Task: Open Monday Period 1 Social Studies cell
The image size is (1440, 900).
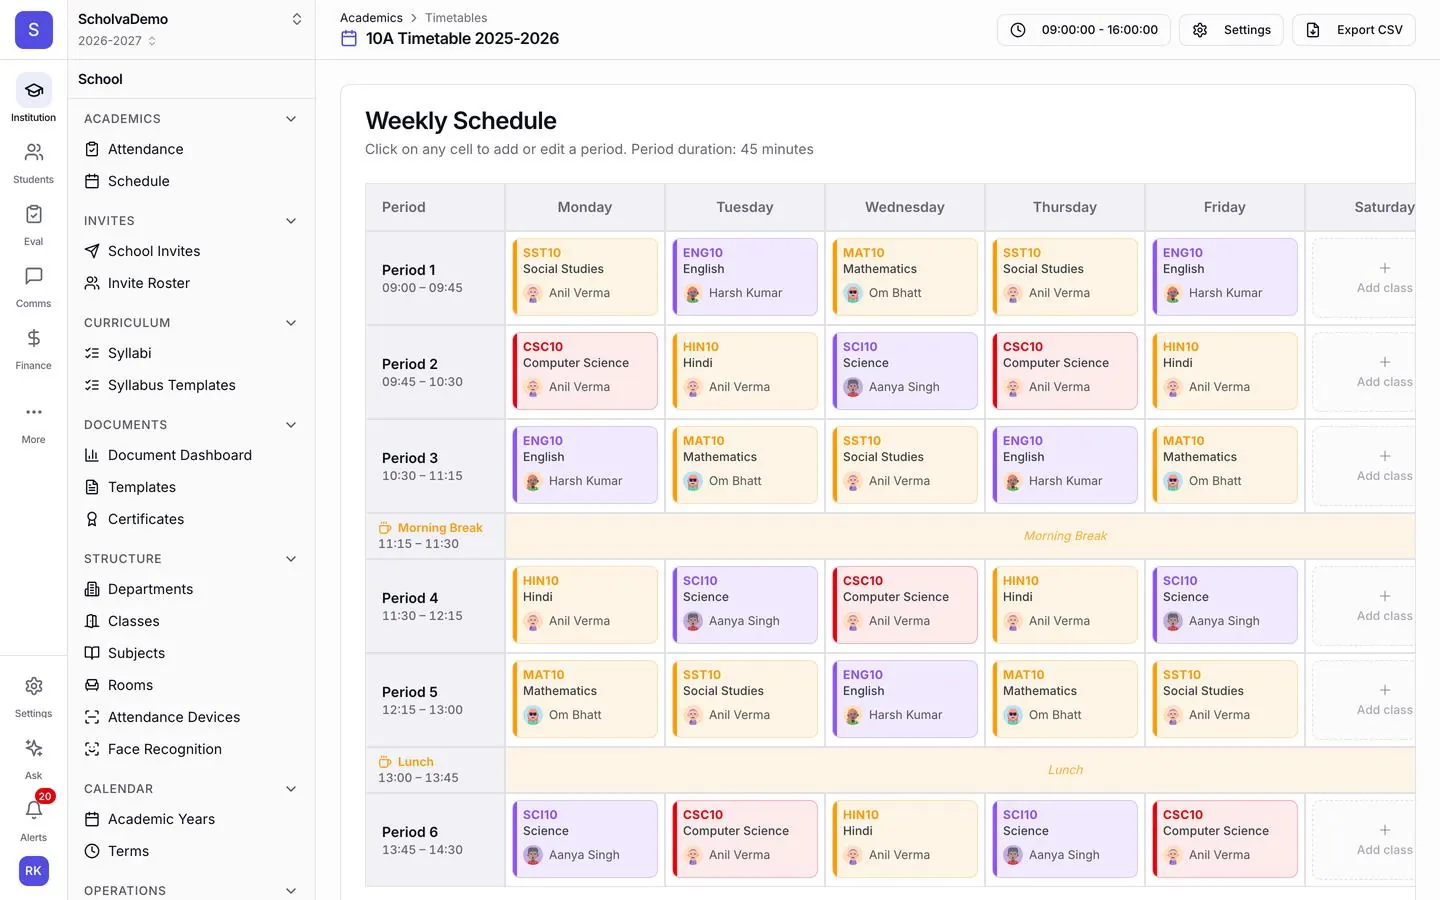Action: click(x=585, y=277)
